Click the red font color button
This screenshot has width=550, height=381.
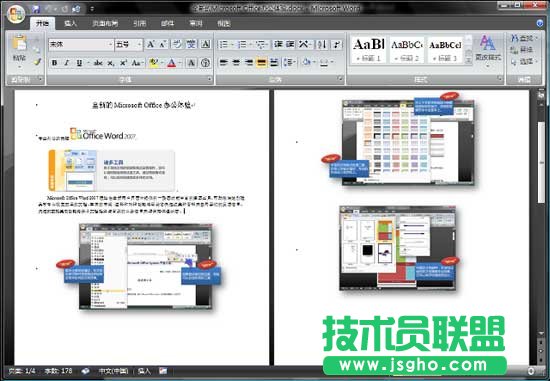click(x=172, y=63)
